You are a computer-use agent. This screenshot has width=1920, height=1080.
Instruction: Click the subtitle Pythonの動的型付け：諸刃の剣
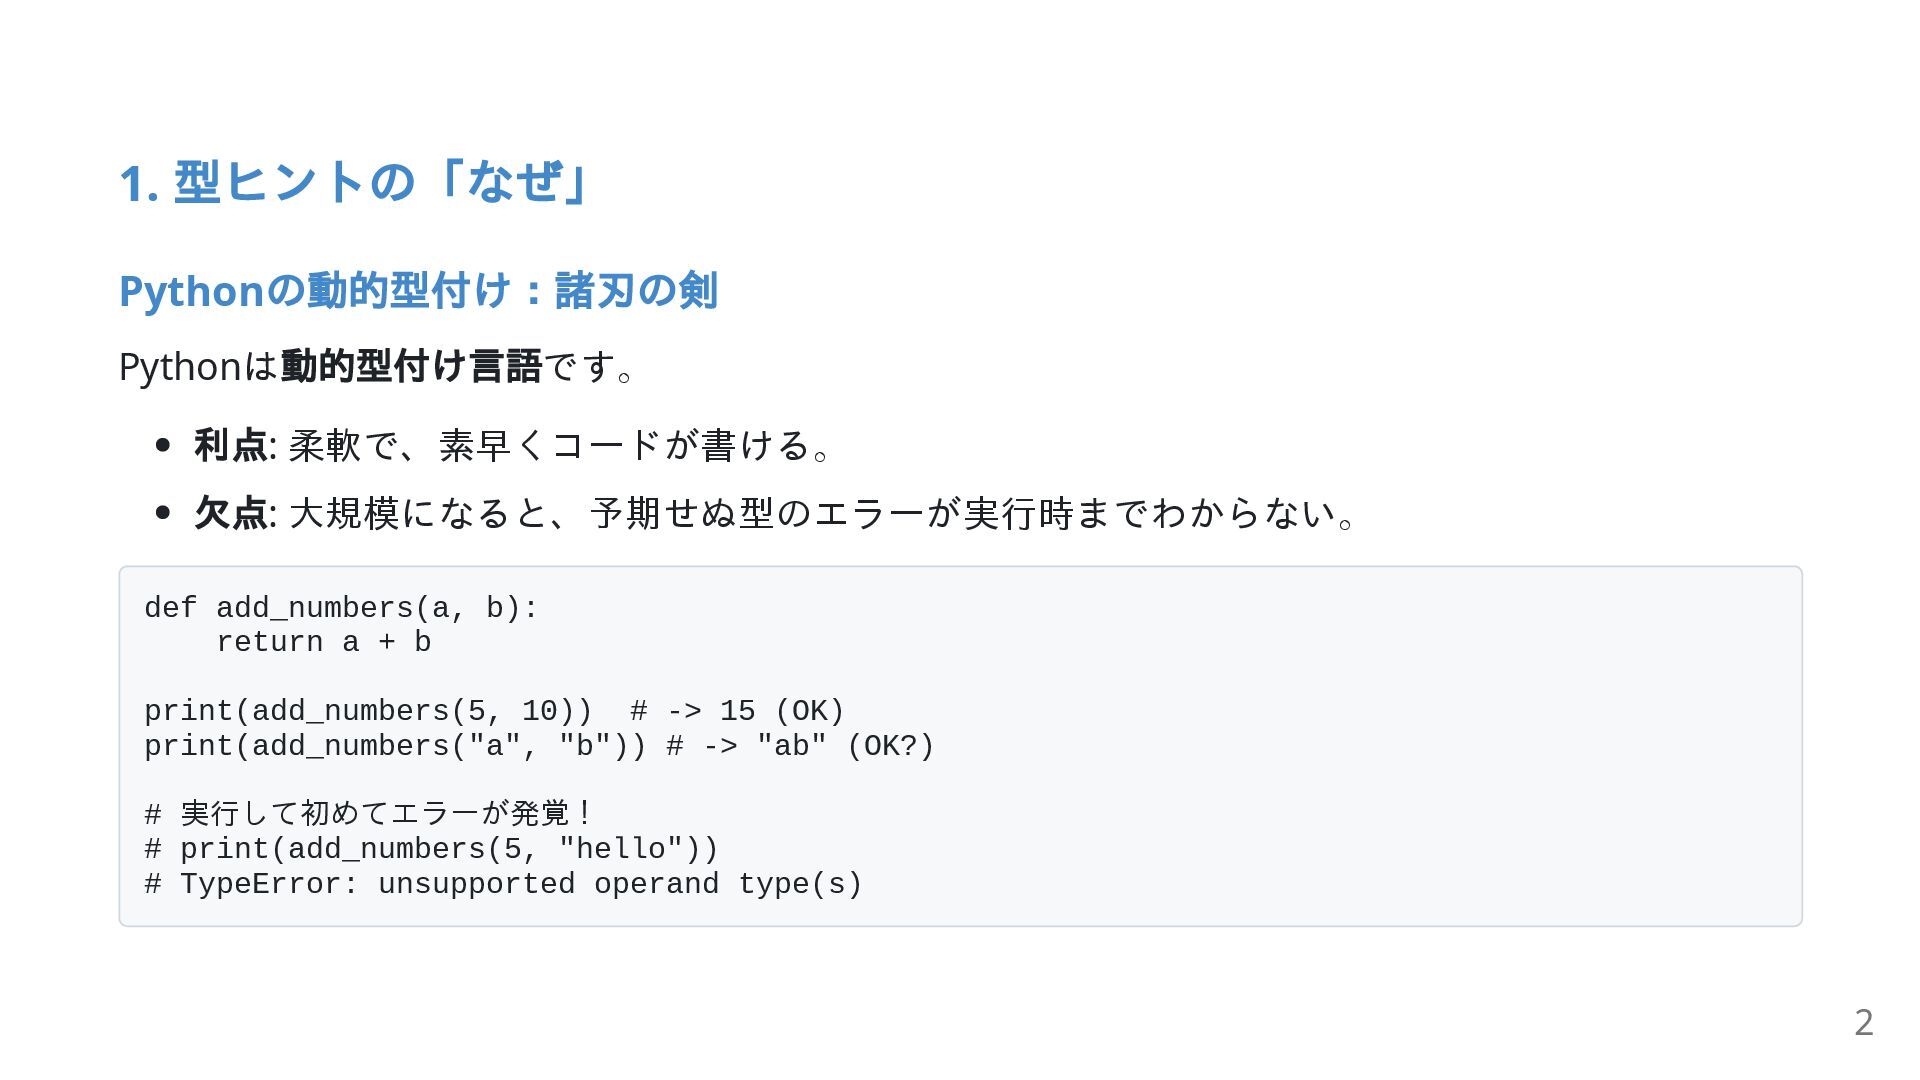418,291
